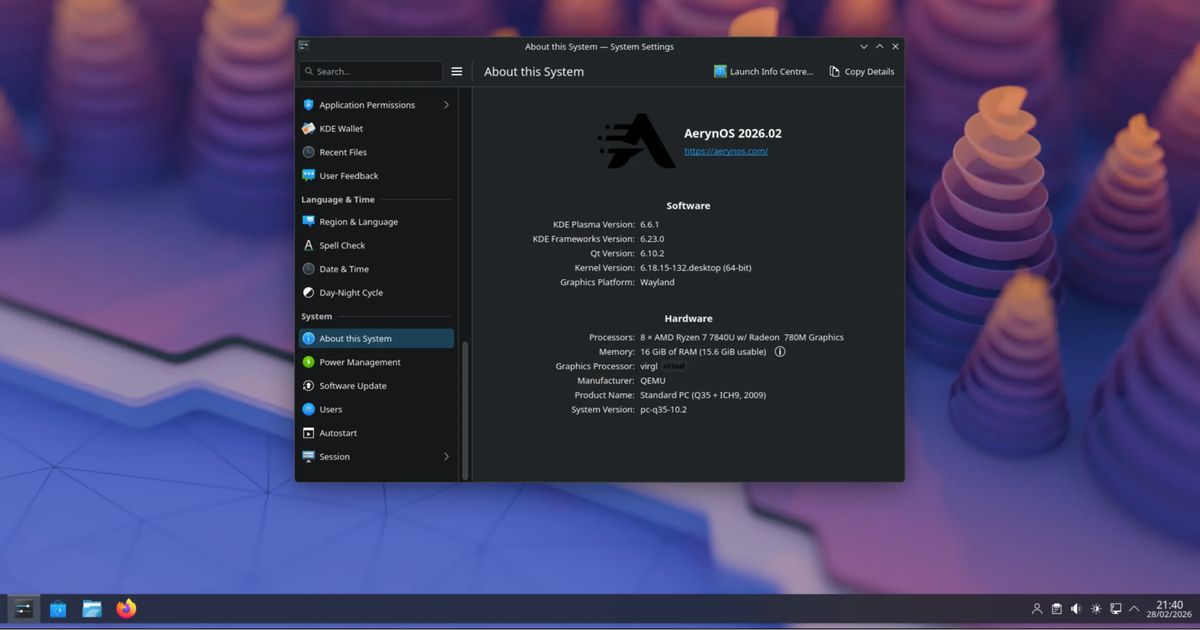Select the Software Update icon
The height and width of the screenshot is (630, 1200).
coord(309,386)
